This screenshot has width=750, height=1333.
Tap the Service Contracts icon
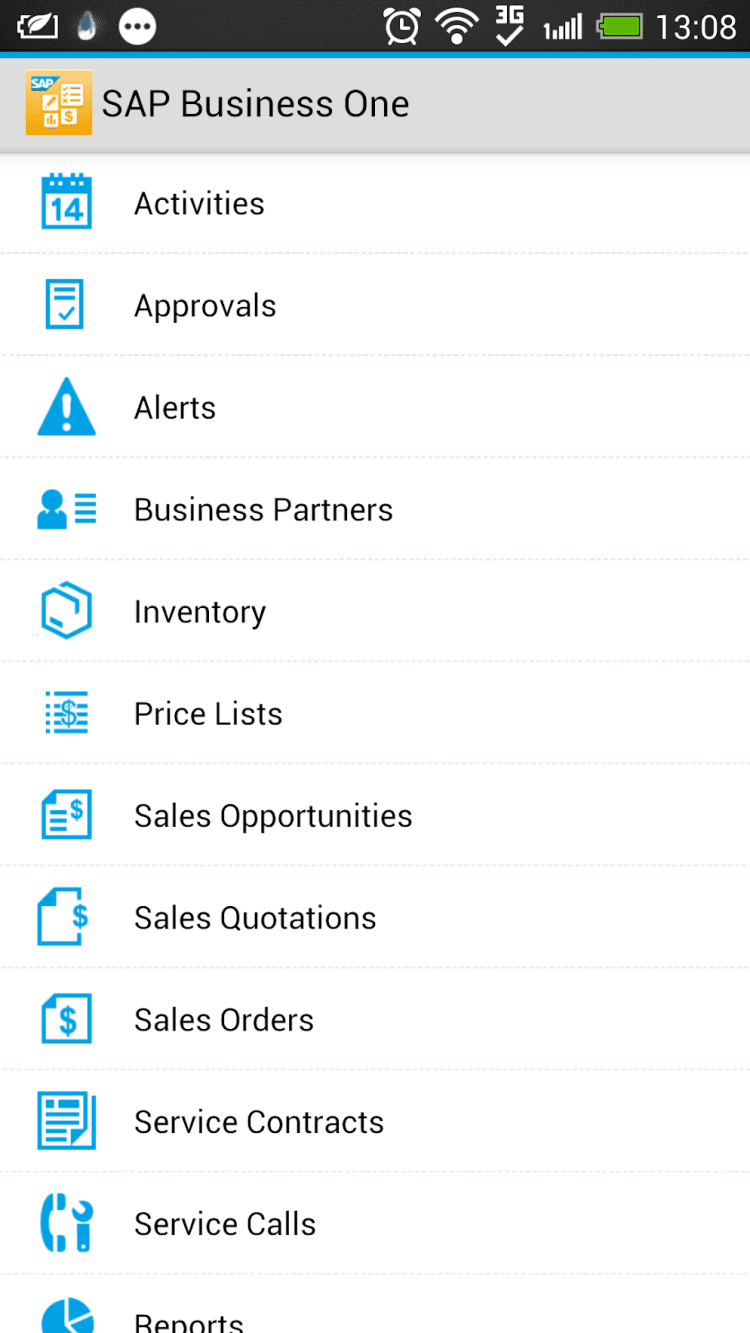pyautogui.click(x=66, y=1121)
